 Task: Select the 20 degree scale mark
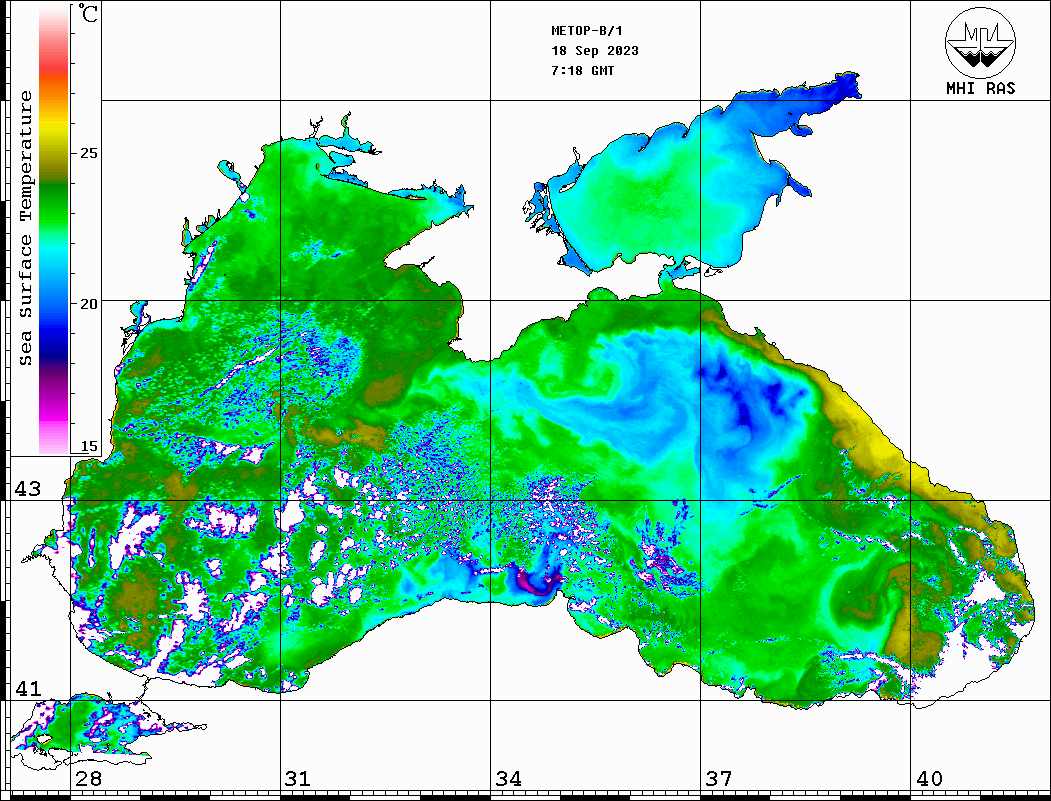coord(90,303)
